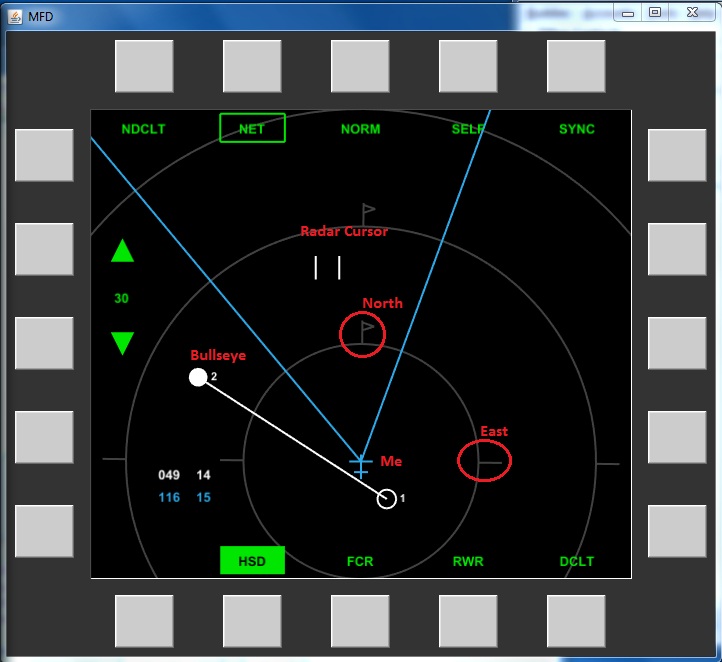Click the top bezel button above NORM
This screenshot has height=662, width=722.
pyautogui.click(x=360, y=66)
